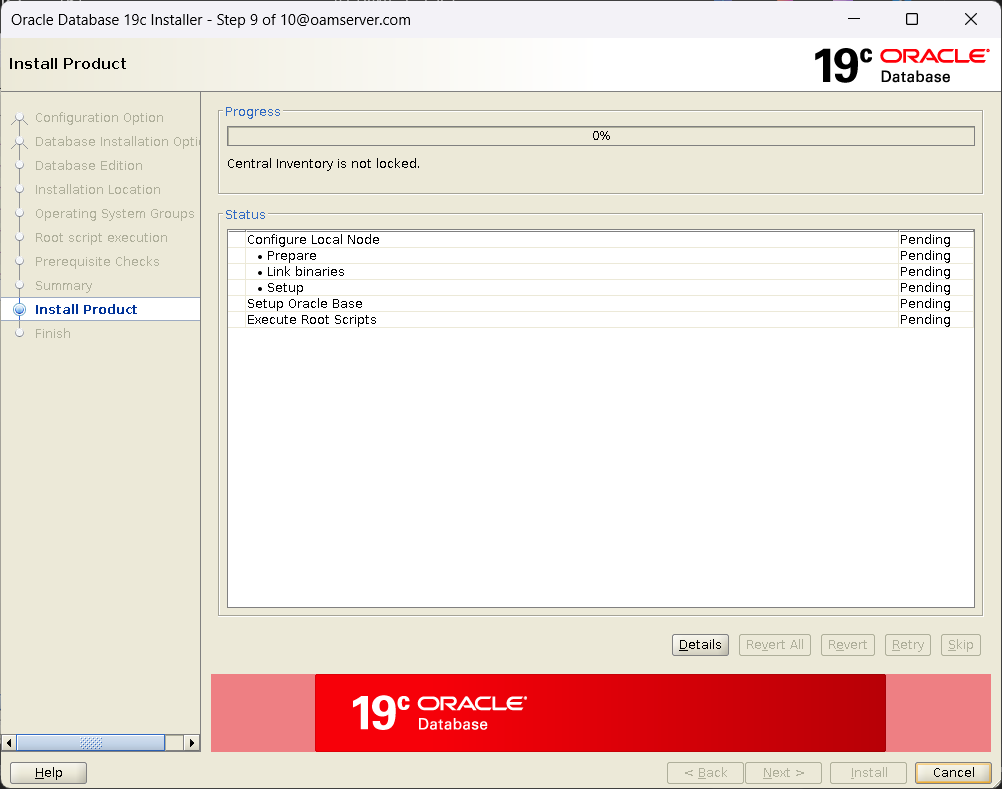1002x789 pixels.
Task: Click the Oracle 19c banner image at bottom
Action: [600, 712]
